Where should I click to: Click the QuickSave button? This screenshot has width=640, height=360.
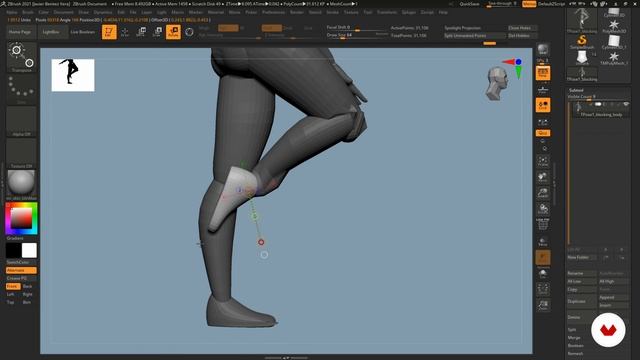point(469,4)
